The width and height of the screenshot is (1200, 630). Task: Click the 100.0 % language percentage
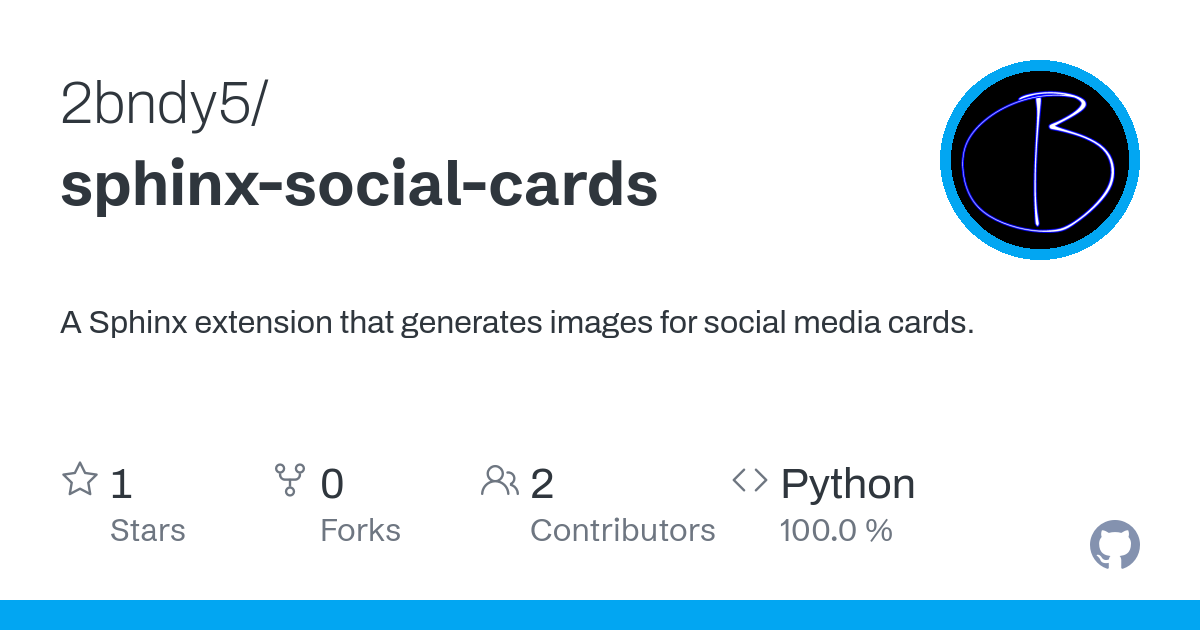[836, 530]
